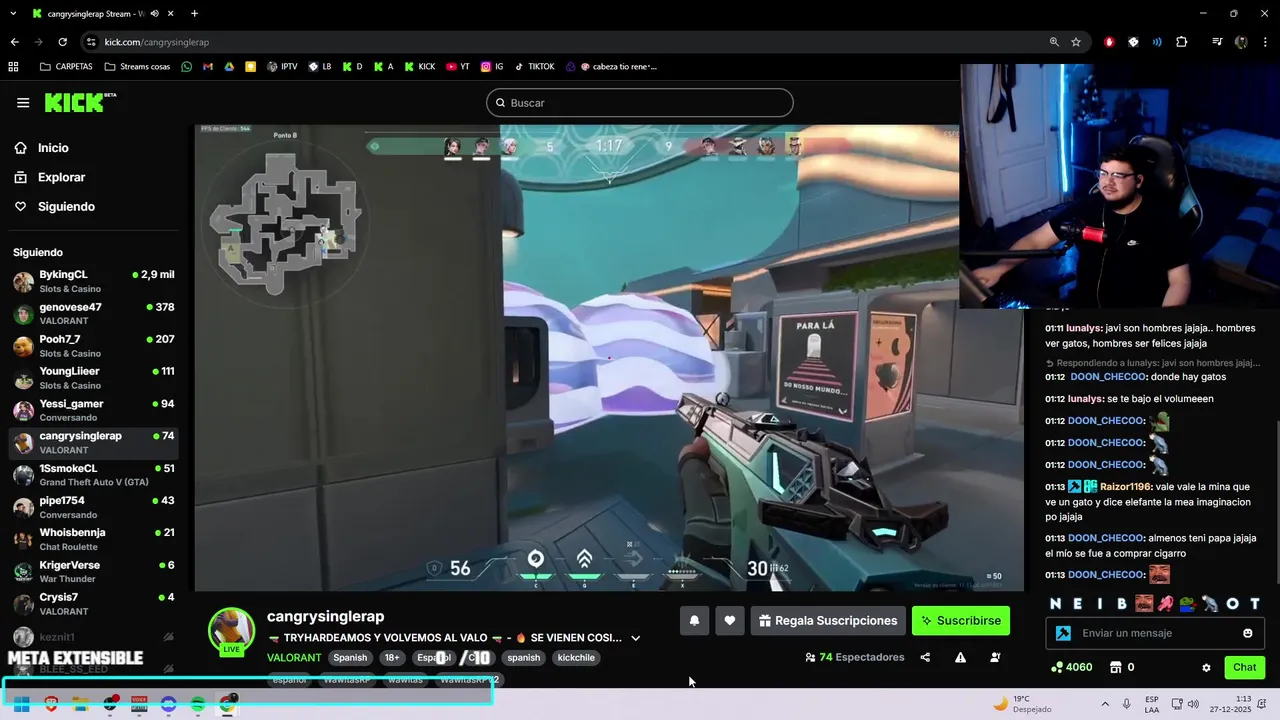Expand the stream title chevron
This screenshot has width=1280, height=720.
click(635, 638)
